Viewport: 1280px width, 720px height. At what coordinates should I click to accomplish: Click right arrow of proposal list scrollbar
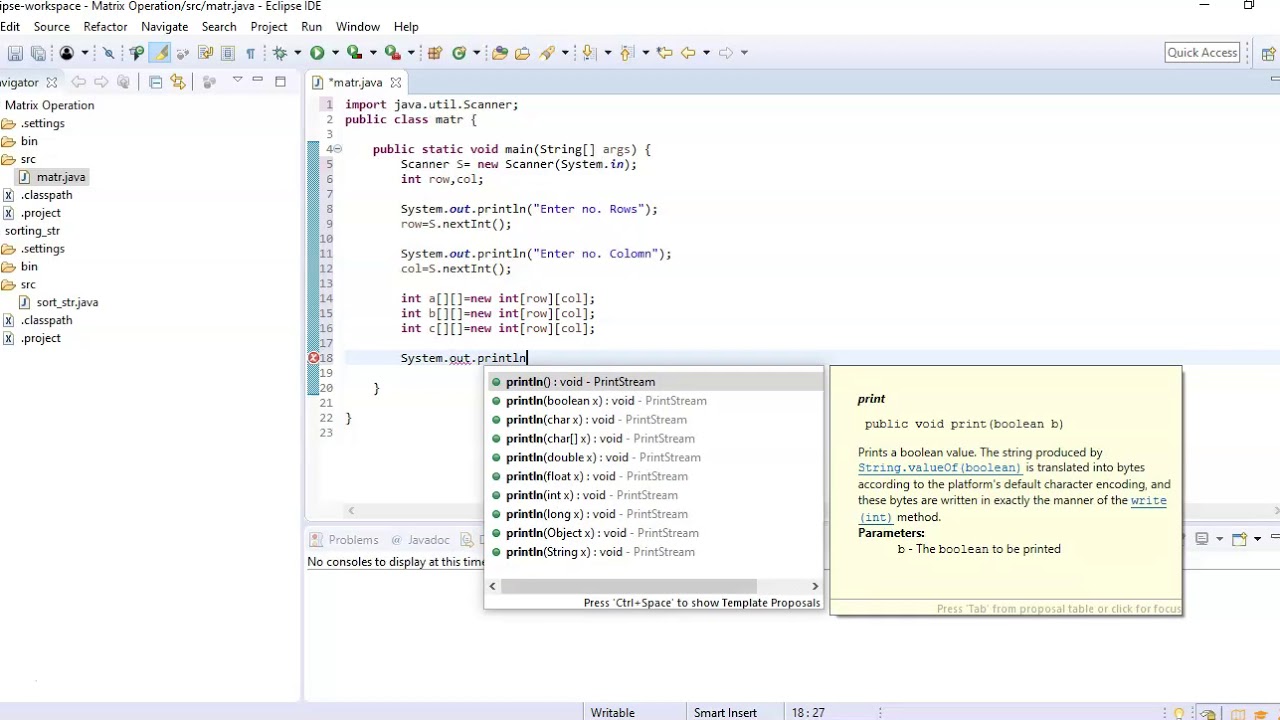pyautogui.click(x=815, y=586)
